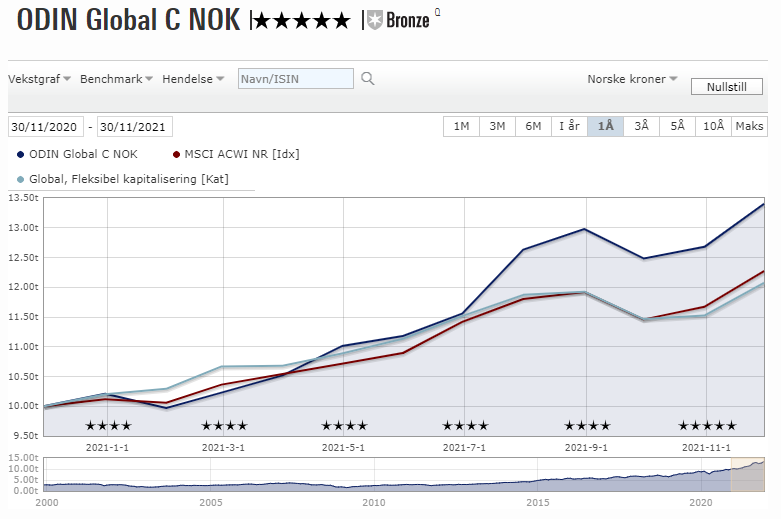781x519 pixels.
Task: Click the 2000 label on overview timeline
Action: 47,503
